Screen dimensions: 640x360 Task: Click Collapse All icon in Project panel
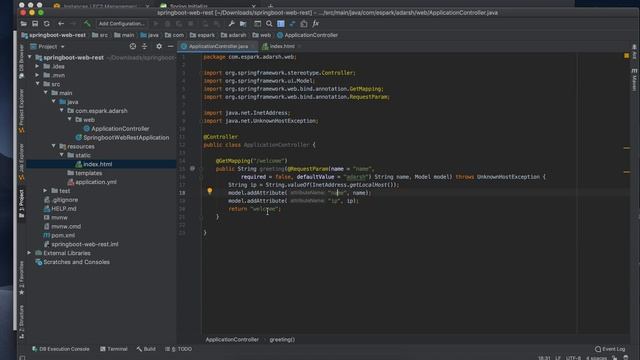coord(144,47)
